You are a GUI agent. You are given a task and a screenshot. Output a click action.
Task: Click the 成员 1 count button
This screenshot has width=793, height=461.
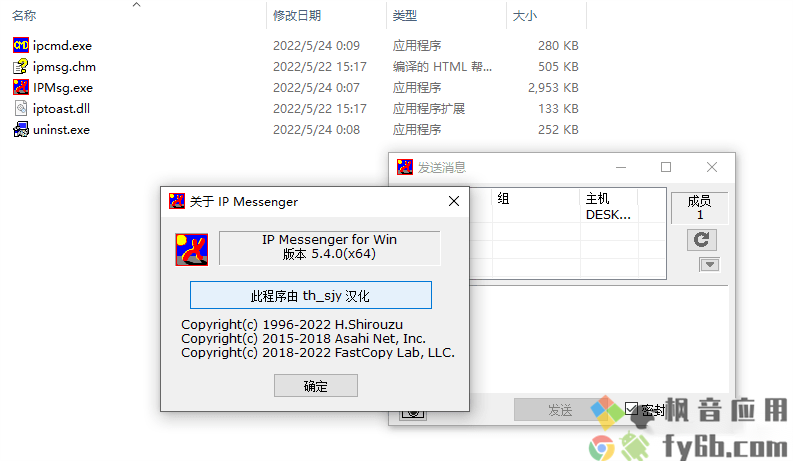pyautogui.click(x=699, y=208)
